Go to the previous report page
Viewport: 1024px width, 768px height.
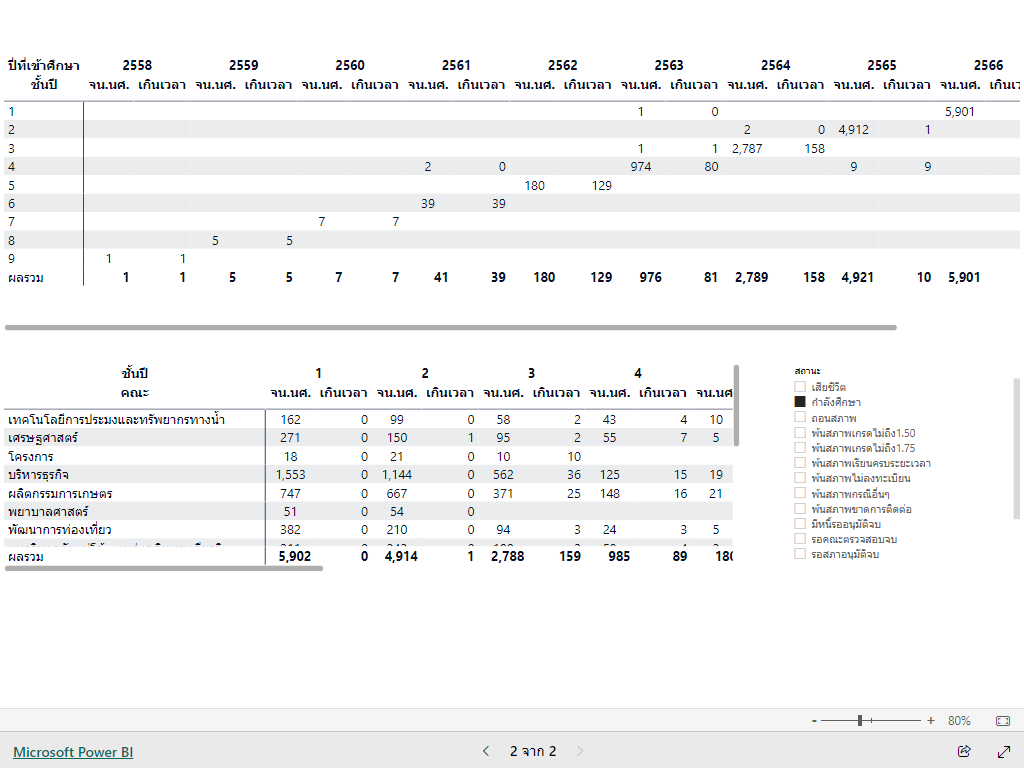tap(486, 751)
